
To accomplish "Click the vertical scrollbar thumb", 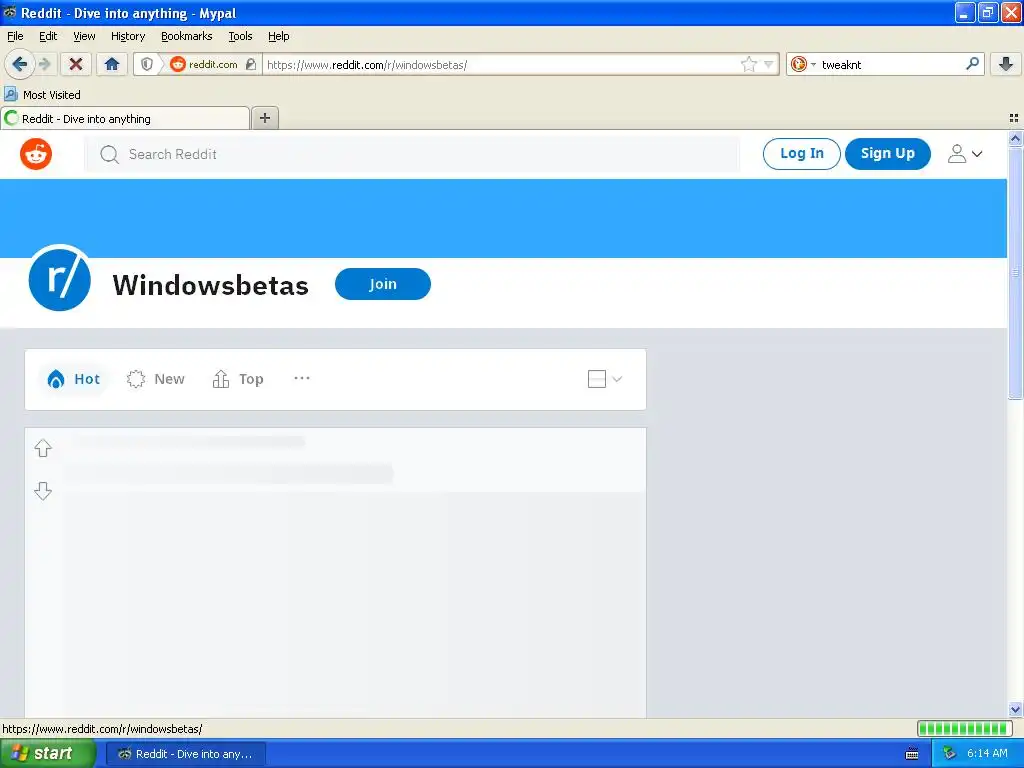I will point(1015,273).
